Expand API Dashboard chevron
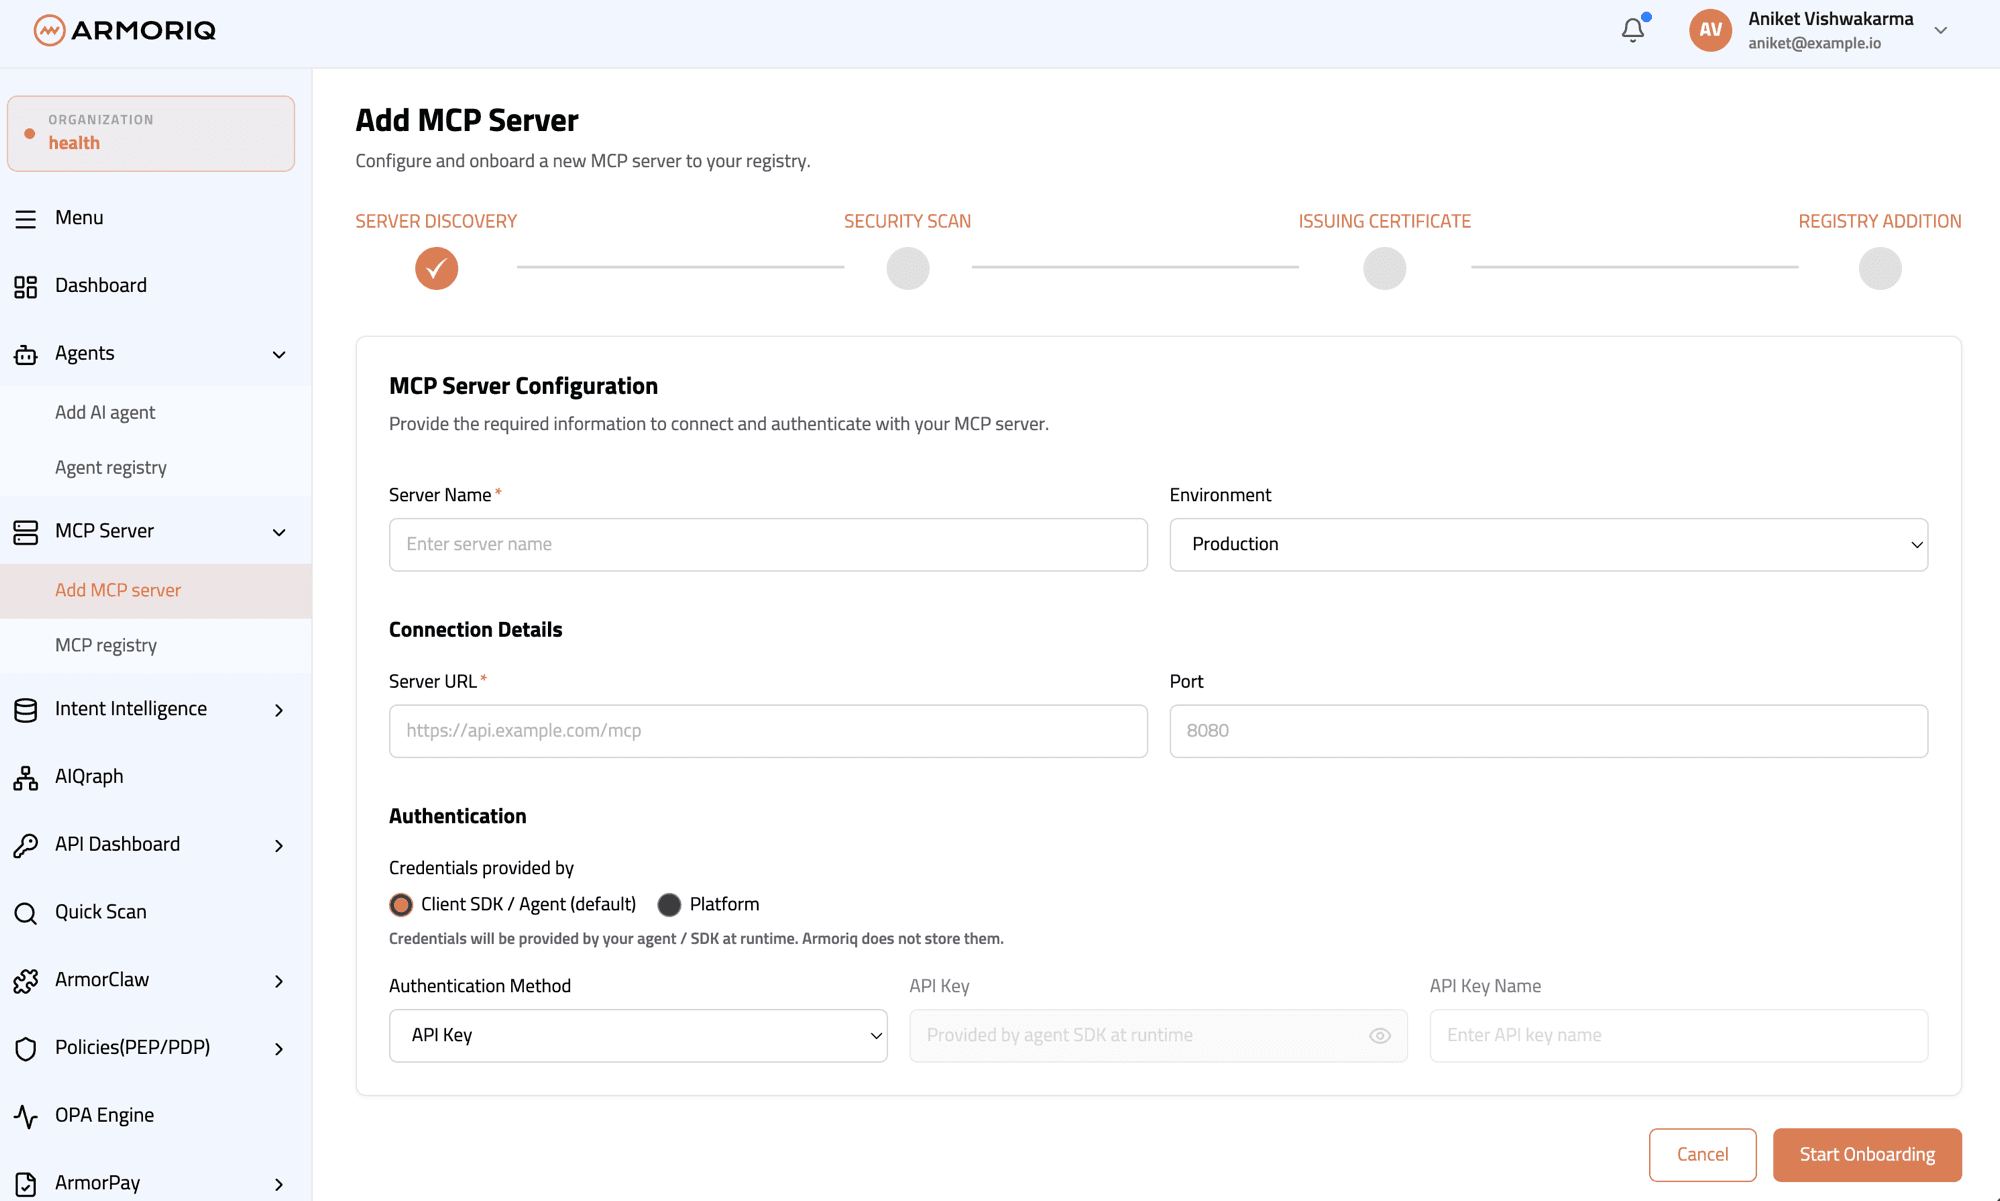Image resolution: width=2000 pixels, height=1201 pixels. pos(279,846)
